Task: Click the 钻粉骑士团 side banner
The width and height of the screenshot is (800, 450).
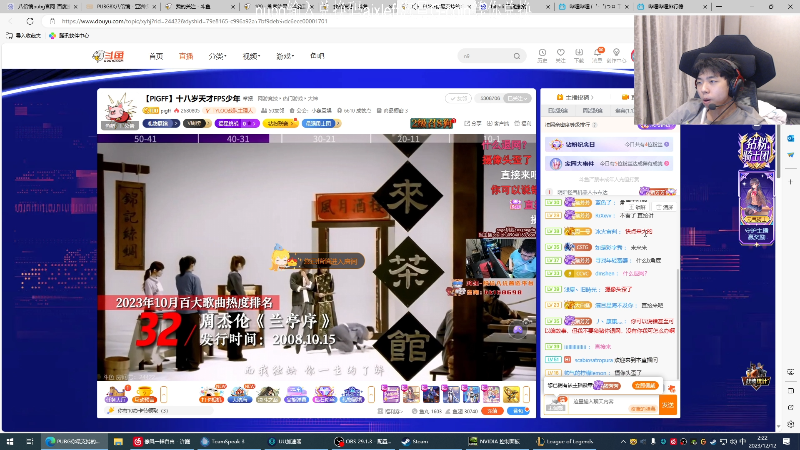Action: tap(757, 151)
